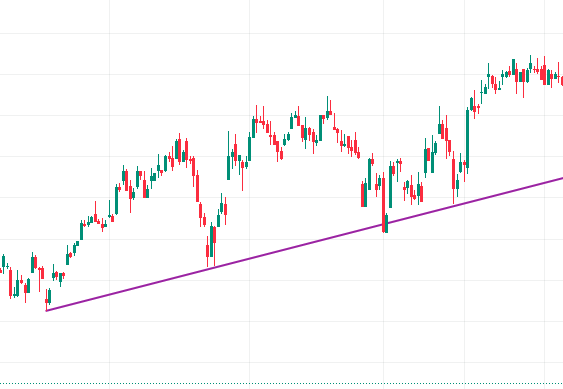563x389 pixels.
Task: Select the long red candle at far left decline
Action: (x=10, y=283)
